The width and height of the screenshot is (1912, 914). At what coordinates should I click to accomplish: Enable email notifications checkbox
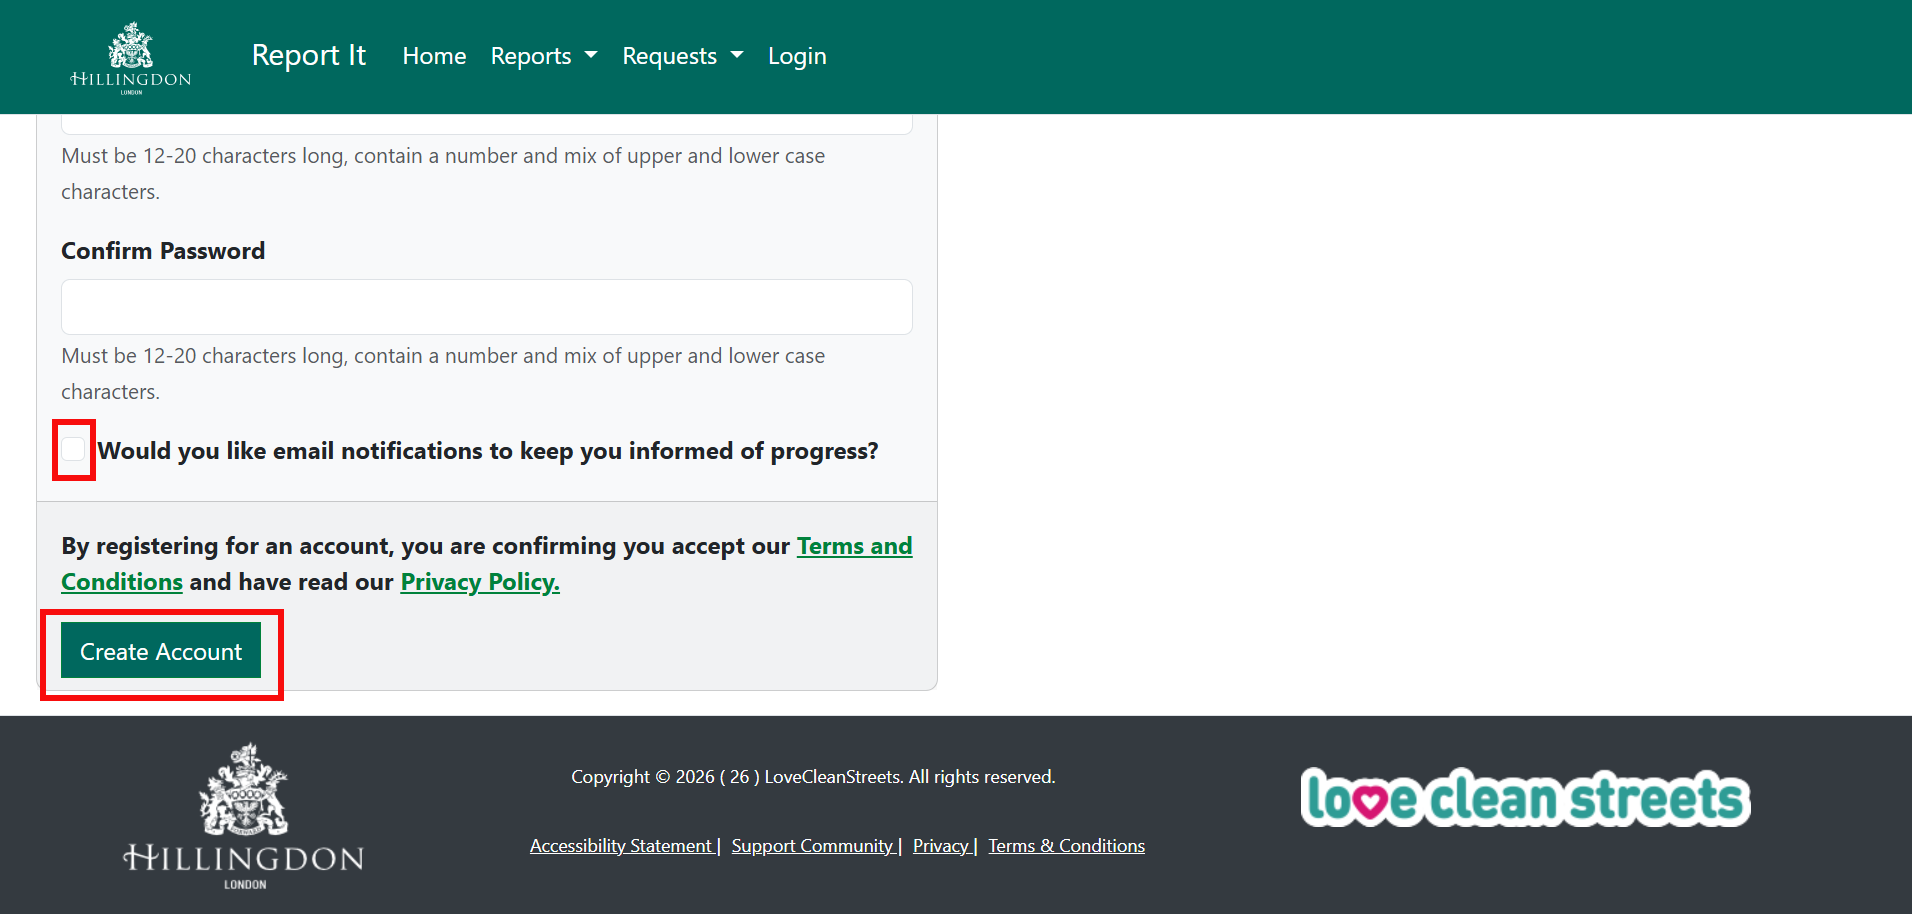tap(73, 449)
